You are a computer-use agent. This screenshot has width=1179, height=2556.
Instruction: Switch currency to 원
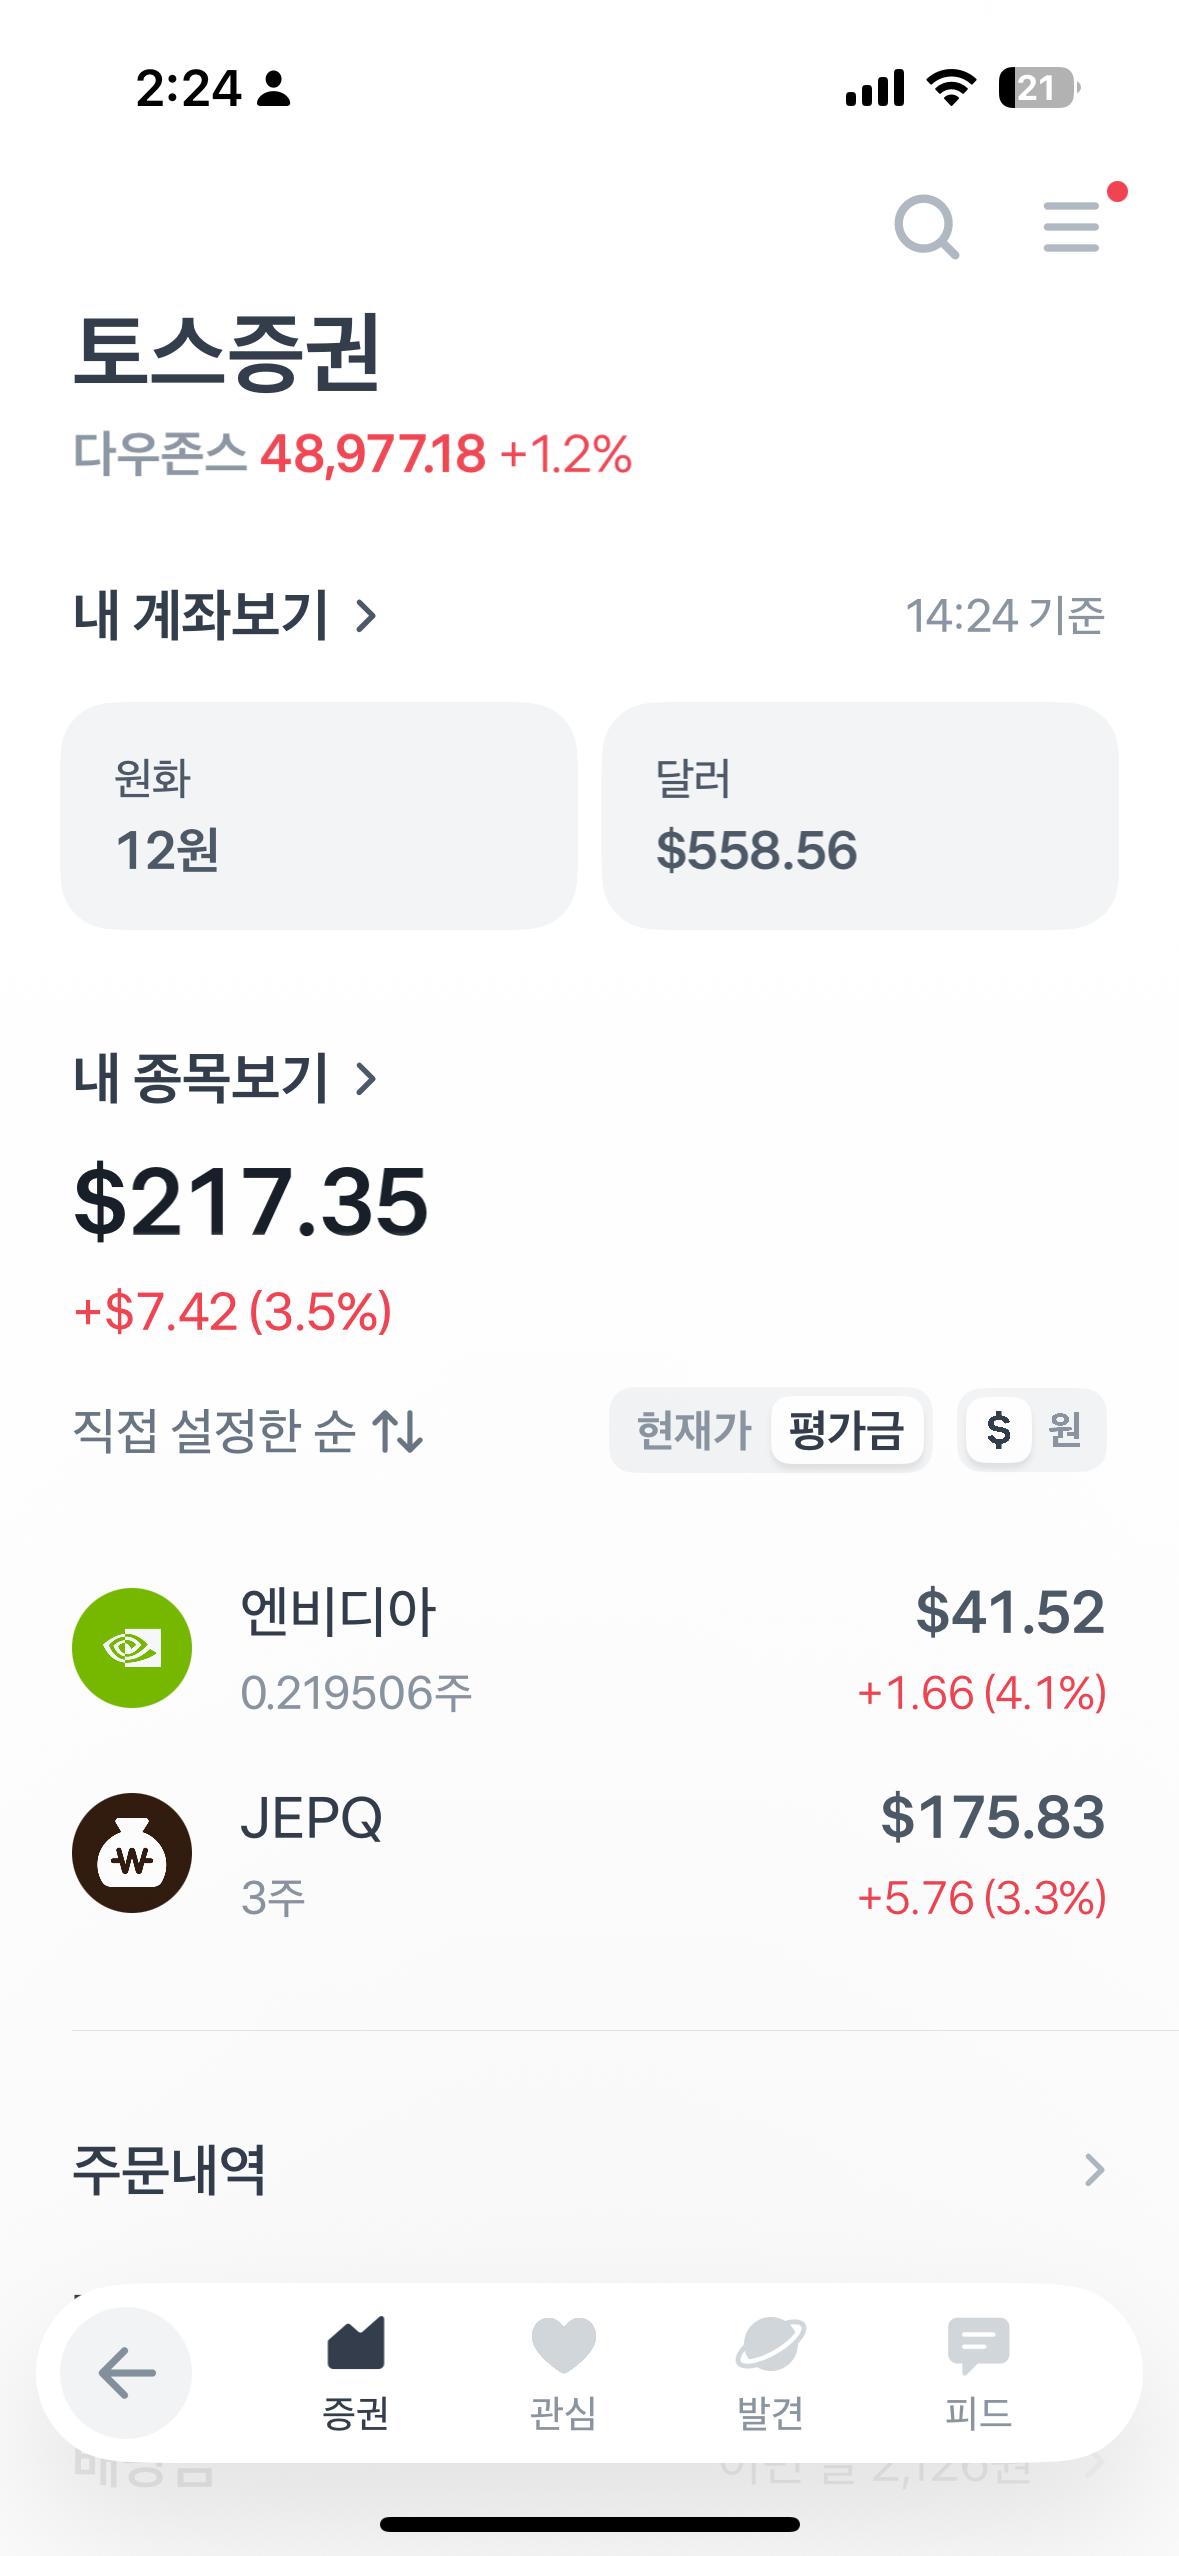coord(1065,1430)
